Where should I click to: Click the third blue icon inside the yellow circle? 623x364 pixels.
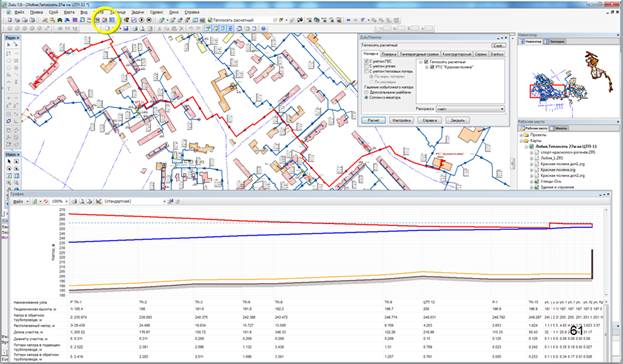click(x=112, y=20)
